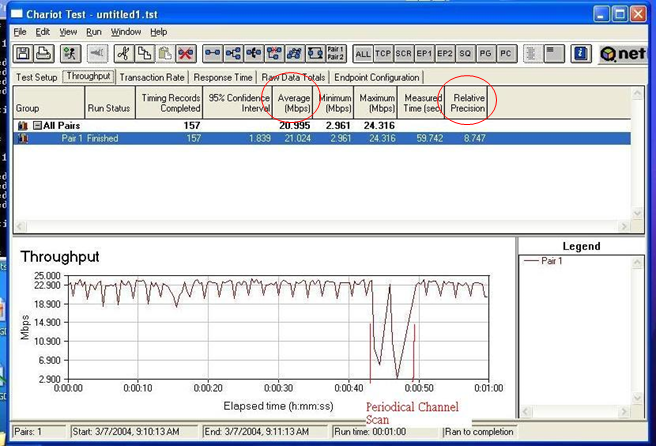Click the Run Status column header
Viewport: 656px width, 446px height.
coord(110,103)
